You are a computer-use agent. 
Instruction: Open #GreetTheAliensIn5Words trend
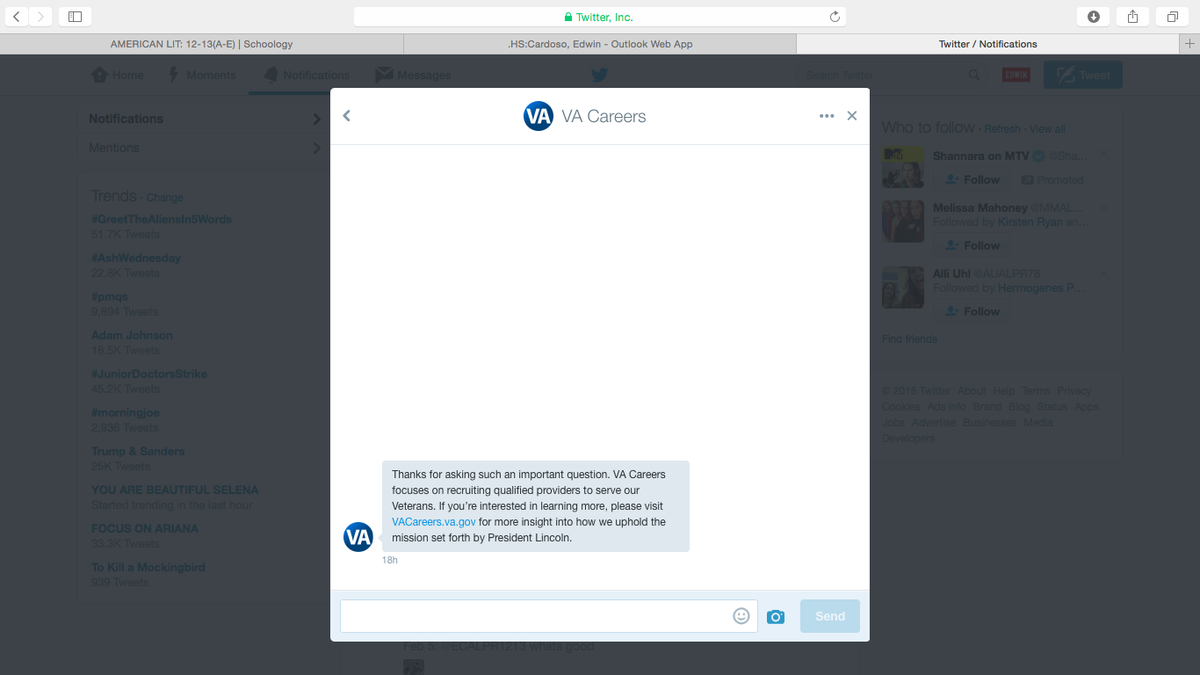pyautogui.click(x=161, y=219)
